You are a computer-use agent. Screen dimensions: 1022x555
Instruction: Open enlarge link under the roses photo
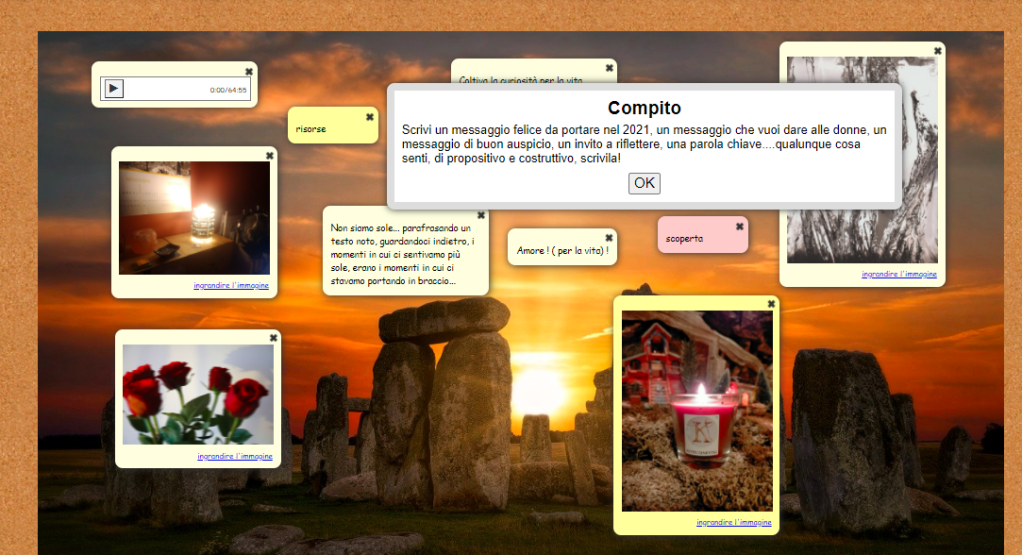coord(235,456)
